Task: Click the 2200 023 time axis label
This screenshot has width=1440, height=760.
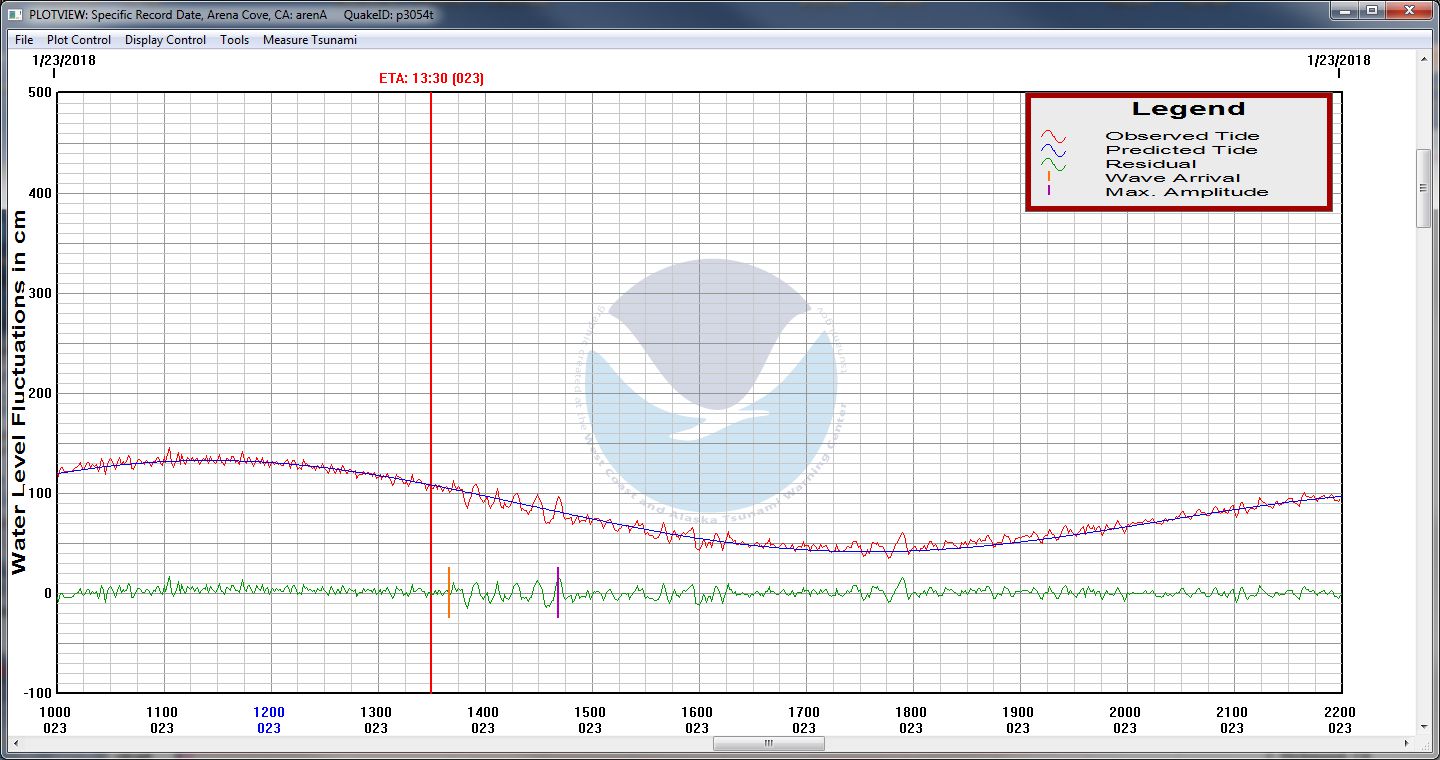Action: coord(1339,720)
